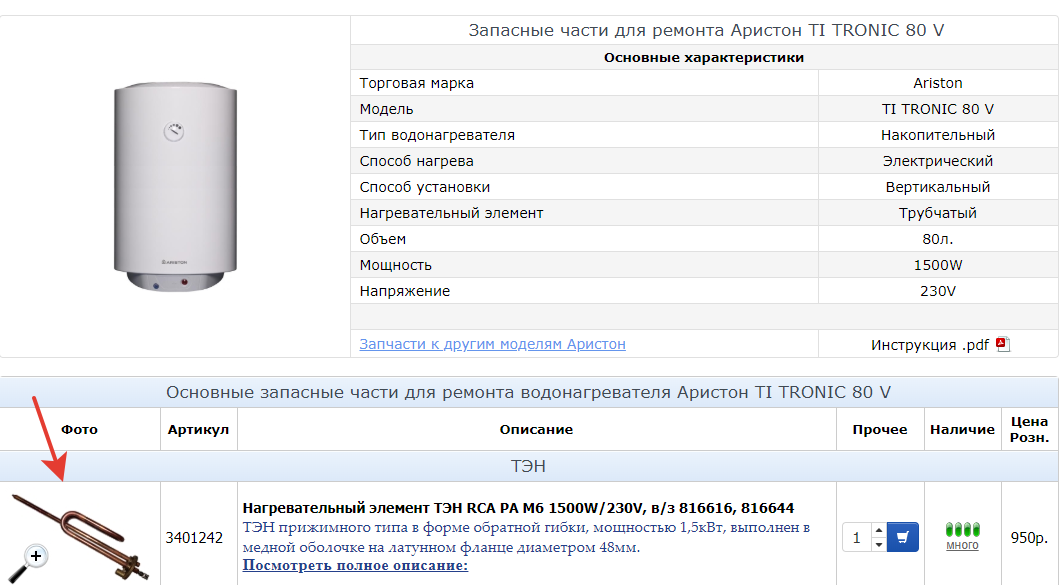Click the Вертикальный installation value
The width and height of the screenshot is (1062, 585).
pyautogui.click(x=937, y=187)
